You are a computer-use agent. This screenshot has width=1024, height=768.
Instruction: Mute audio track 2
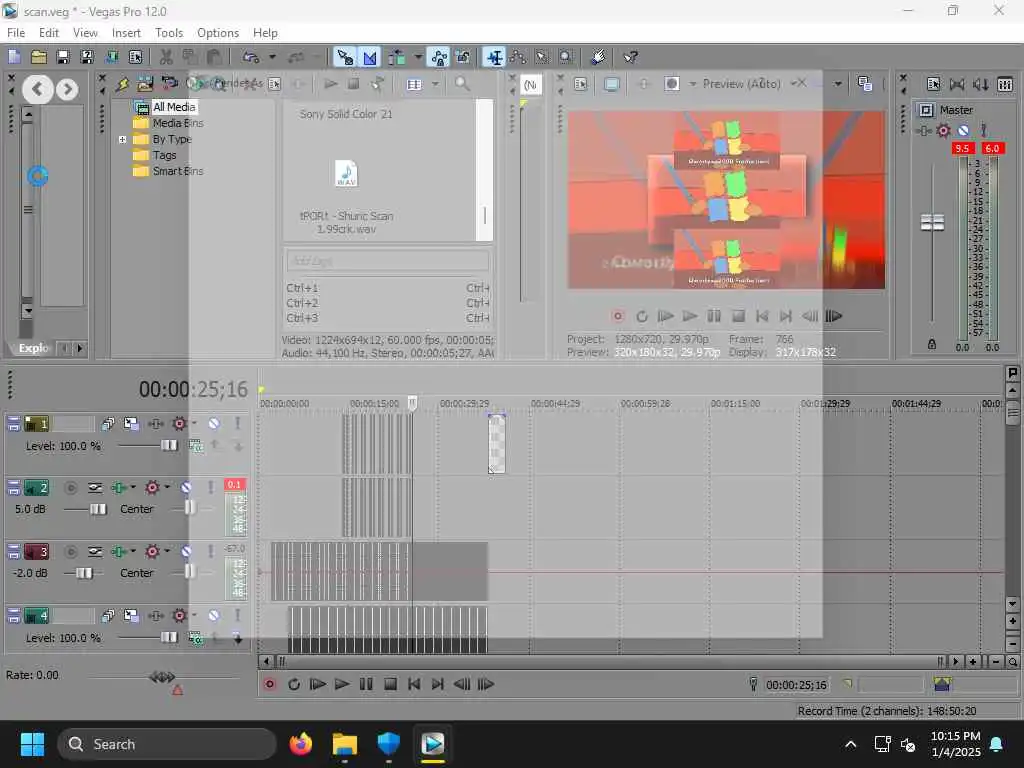[x=186, y=488]
